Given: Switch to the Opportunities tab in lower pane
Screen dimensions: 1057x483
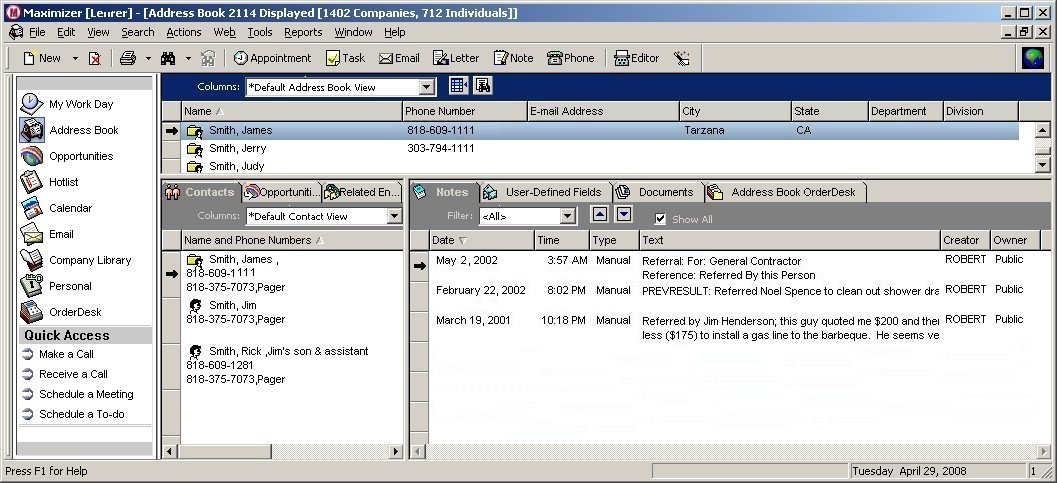Looking at the screenshot, I should 282,192.
